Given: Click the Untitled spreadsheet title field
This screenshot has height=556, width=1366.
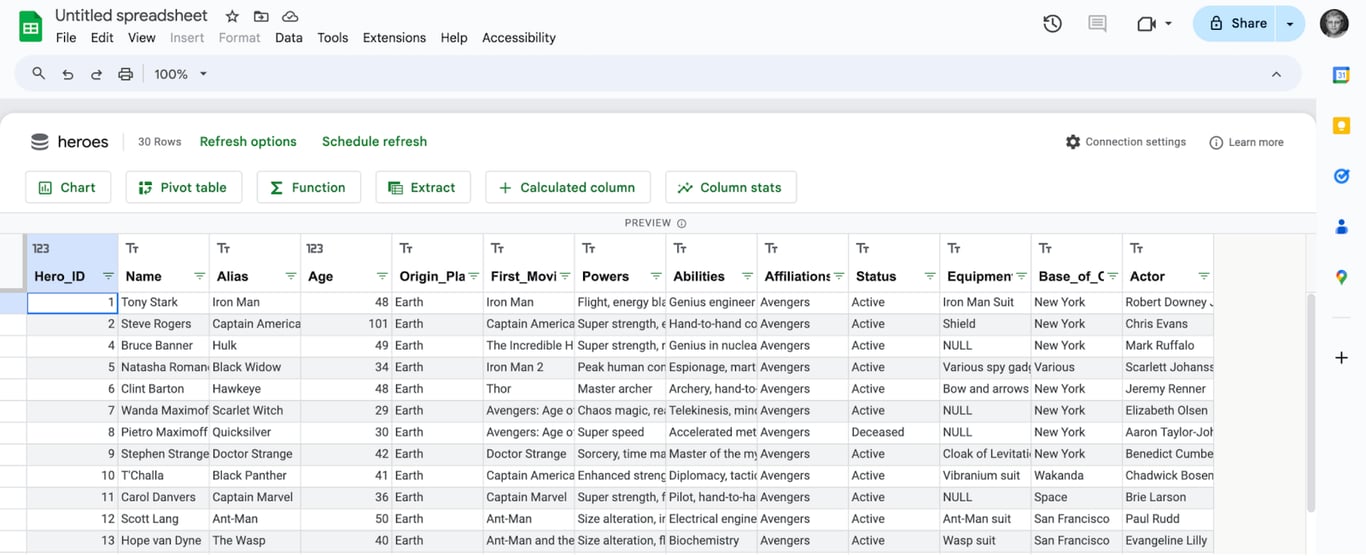Looking at the screenshot, I should click(131, 16).
